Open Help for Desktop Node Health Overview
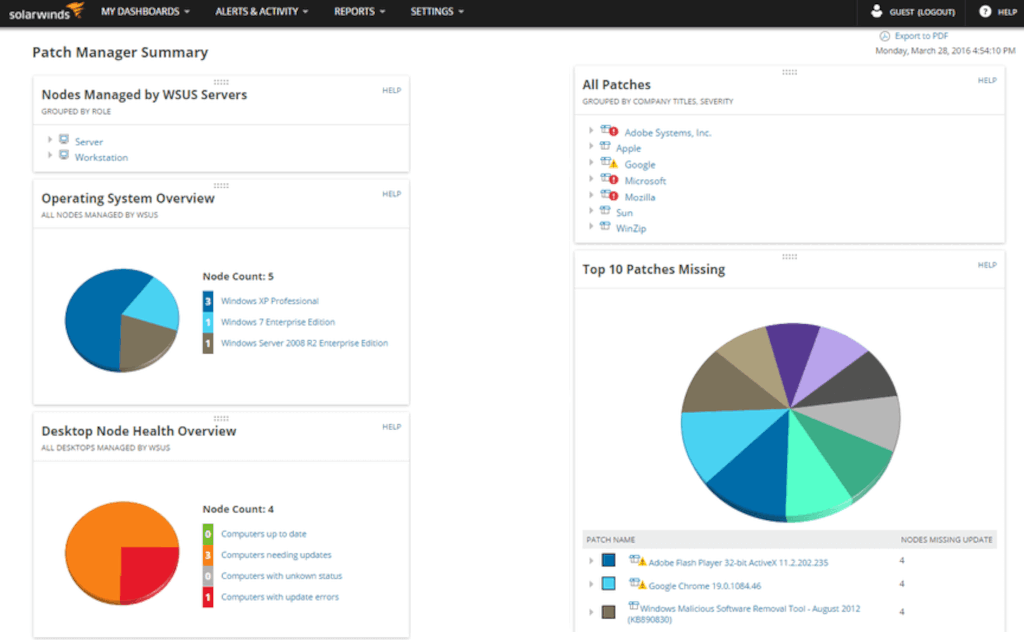 [x=392, y=427]
